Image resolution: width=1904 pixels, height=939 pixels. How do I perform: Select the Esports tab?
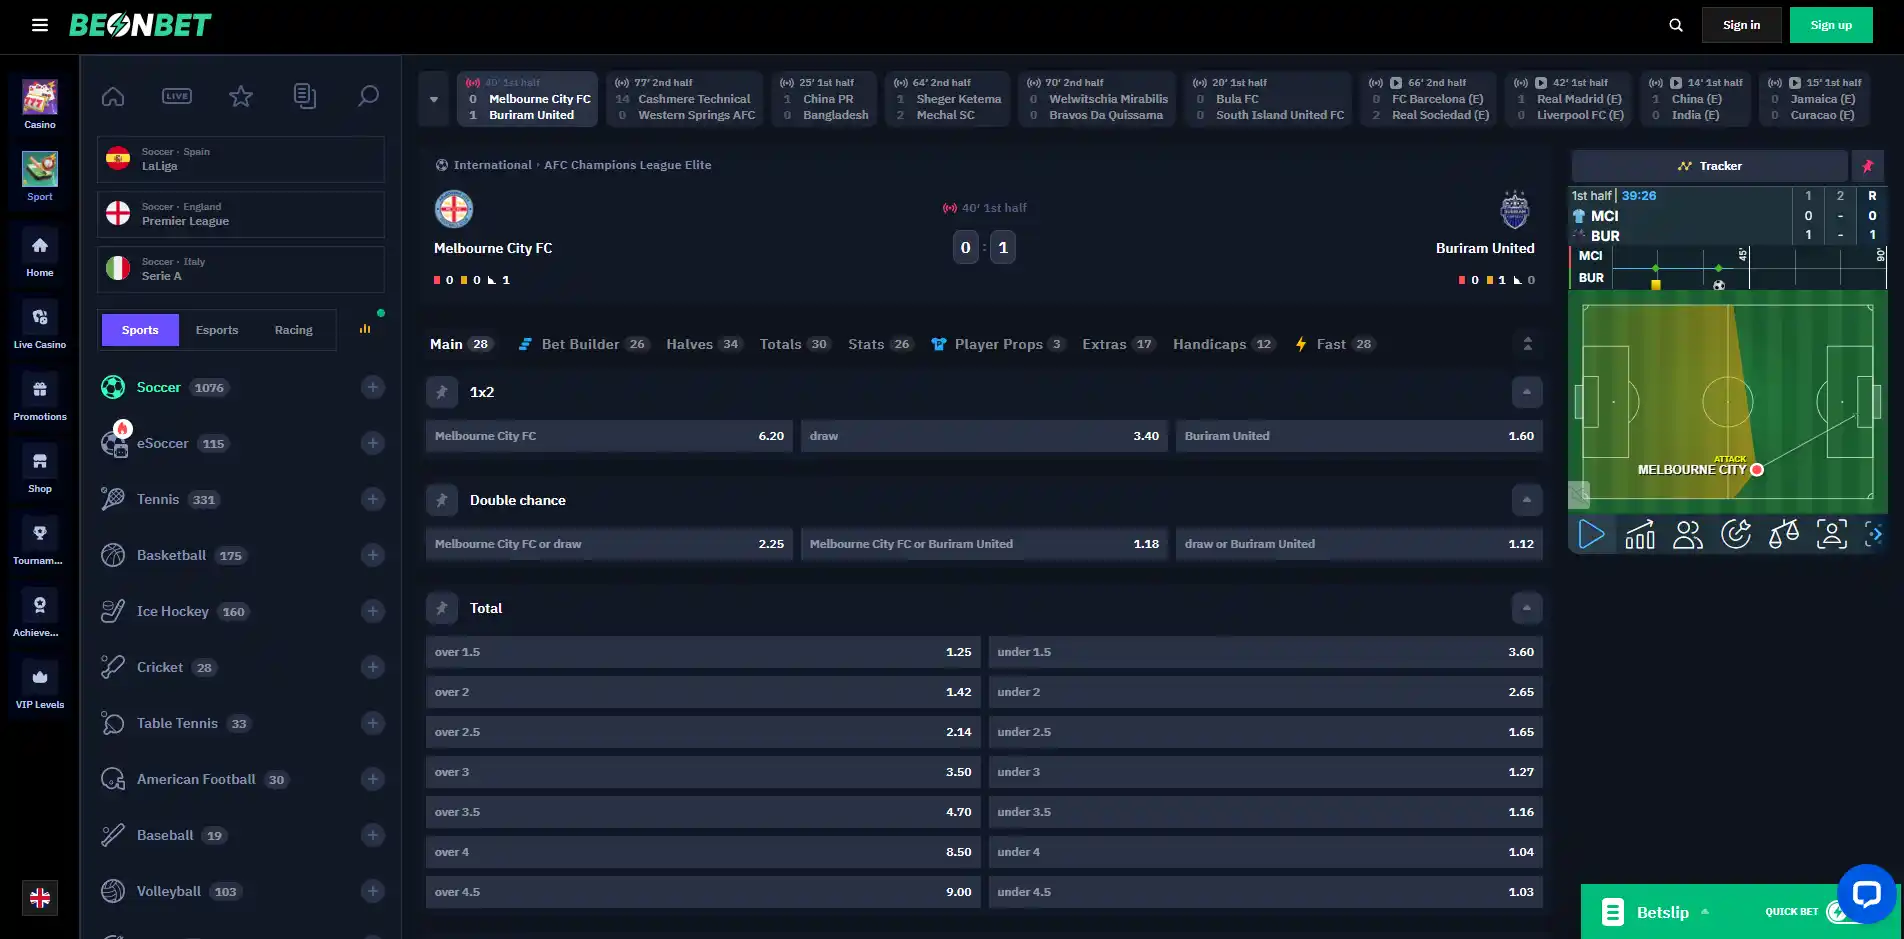click(217, 330)
